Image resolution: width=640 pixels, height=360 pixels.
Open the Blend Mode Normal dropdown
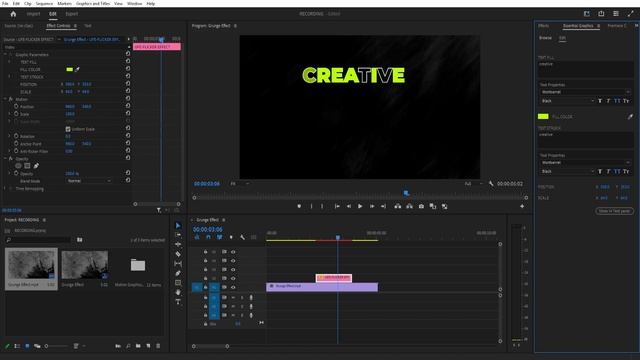[x=89, y=181]
